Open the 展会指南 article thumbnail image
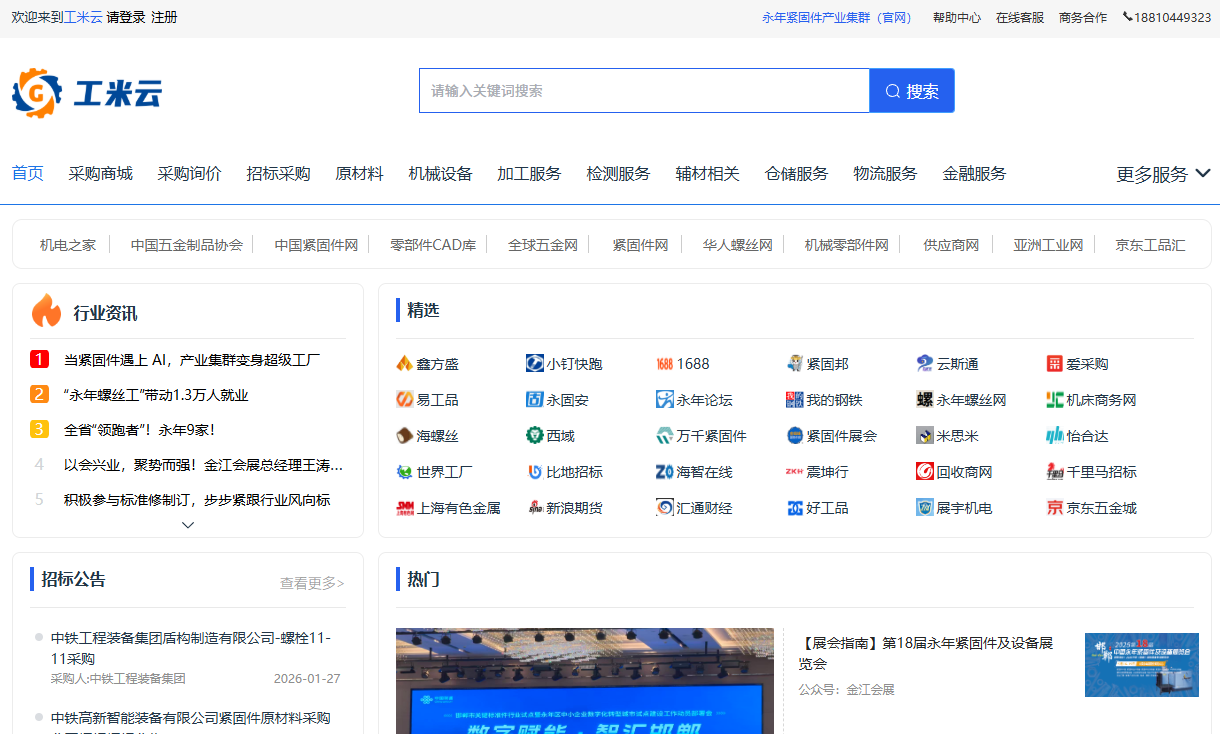Image resolution: width=1220 pixels, height=734 pixels. click(x=1141, y=665)
